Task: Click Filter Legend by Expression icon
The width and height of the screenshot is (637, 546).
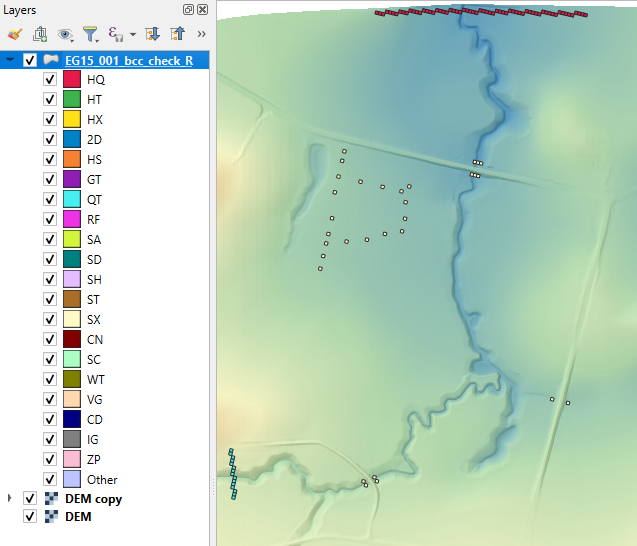Action: tap(115, 34)
